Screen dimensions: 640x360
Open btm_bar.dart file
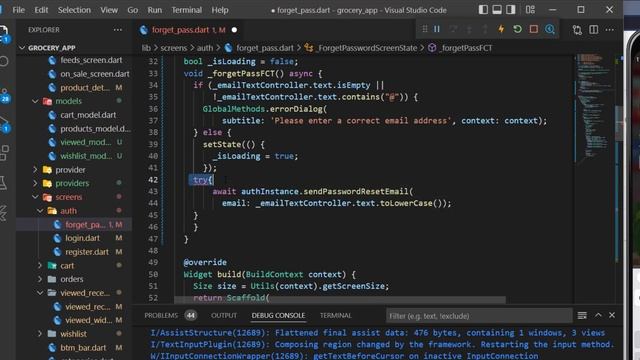pos(83,348)
